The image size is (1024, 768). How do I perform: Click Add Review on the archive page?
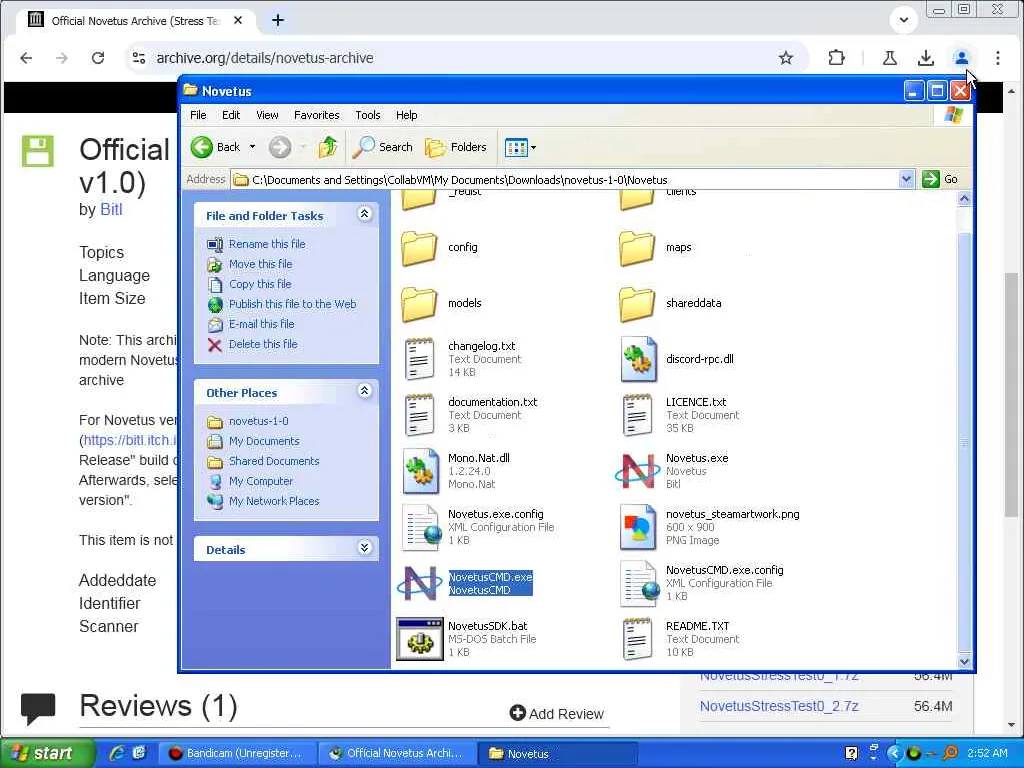click(557, 714)
